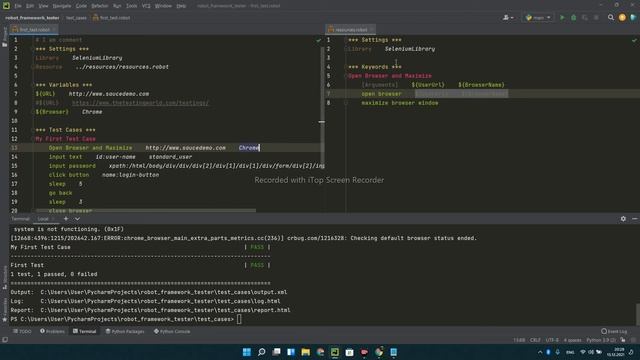
Task: Collapse the Settings section fold on line 2
Action: tap(33, 49)
